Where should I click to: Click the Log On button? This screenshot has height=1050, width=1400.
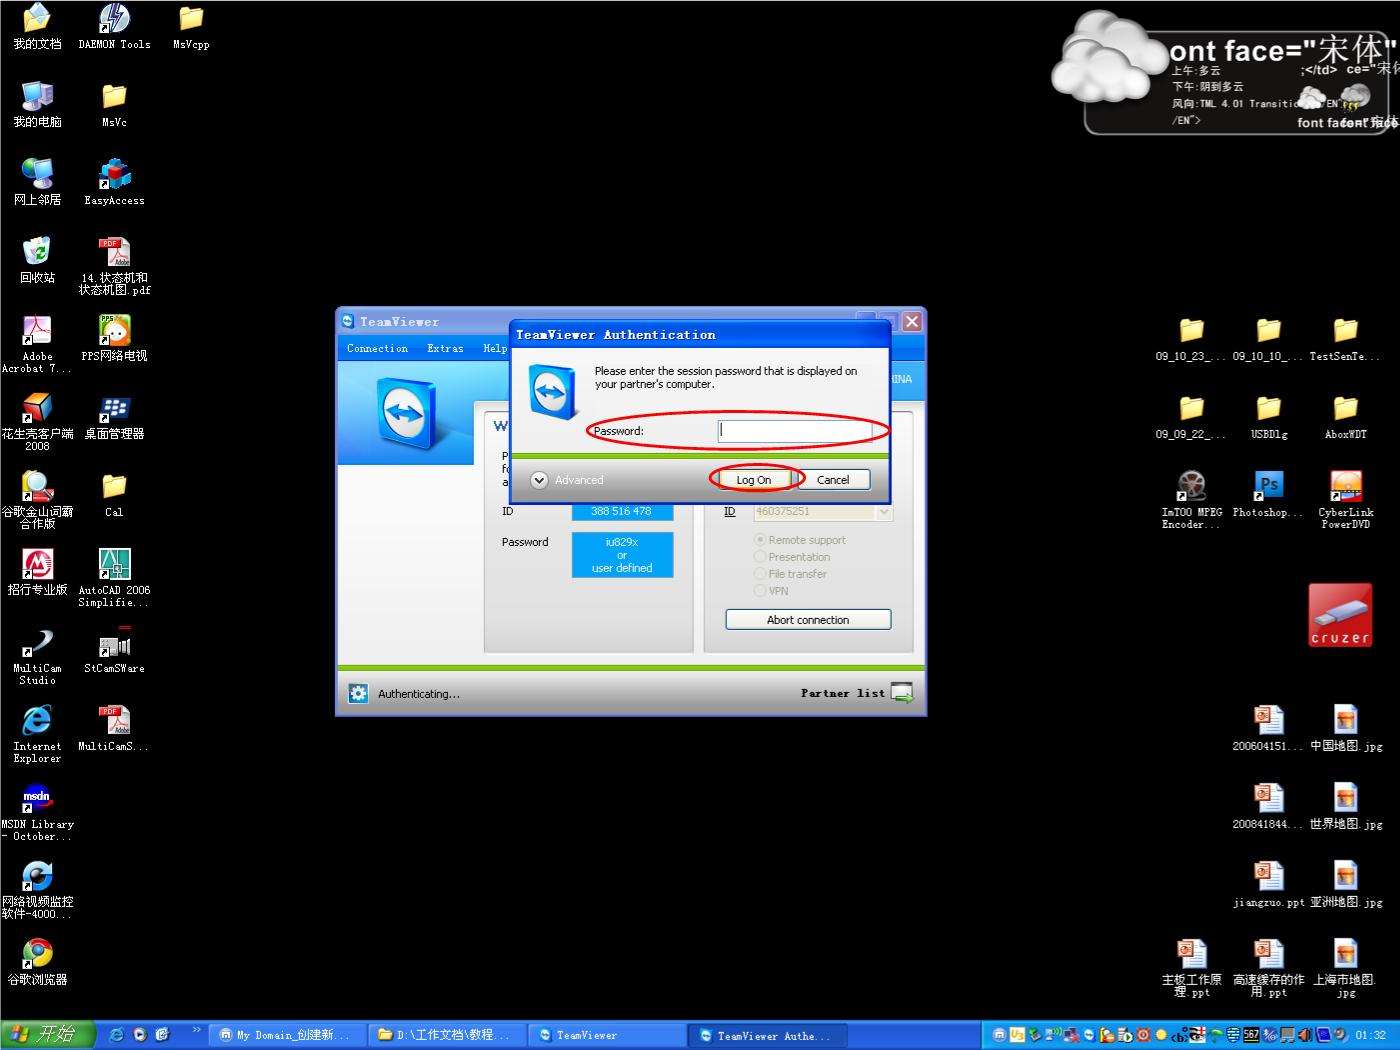tap(753, 480)
